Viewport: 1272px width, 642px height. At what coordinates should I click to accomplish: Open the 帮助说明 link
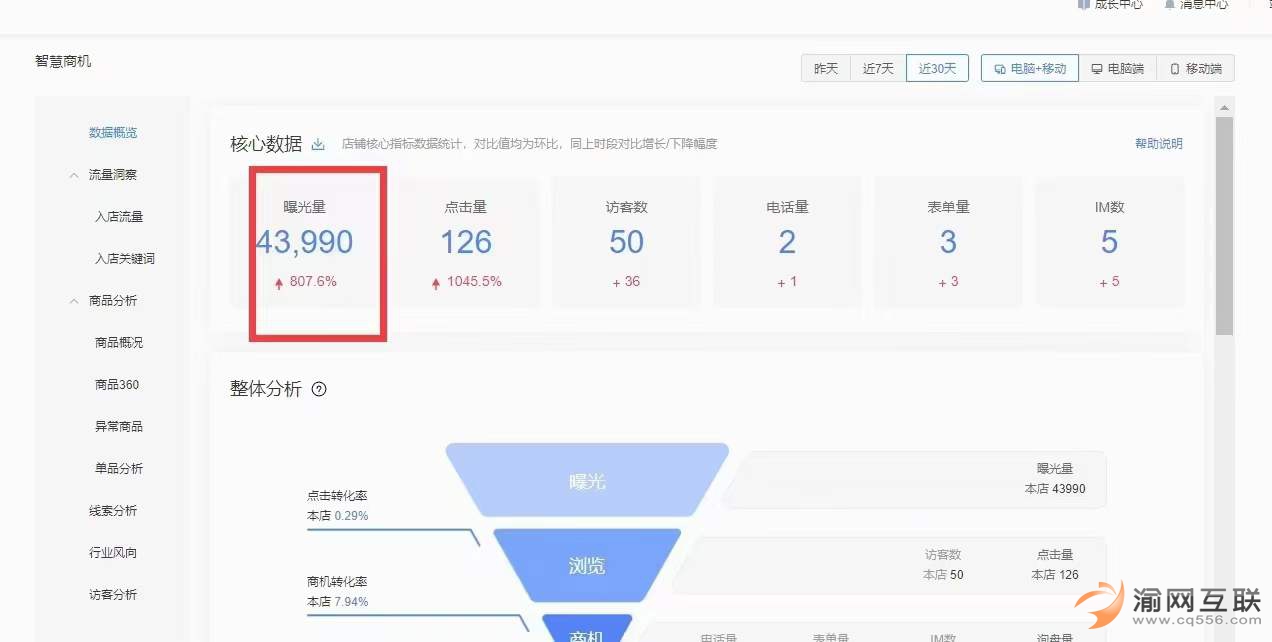(x=1158, y=144)
